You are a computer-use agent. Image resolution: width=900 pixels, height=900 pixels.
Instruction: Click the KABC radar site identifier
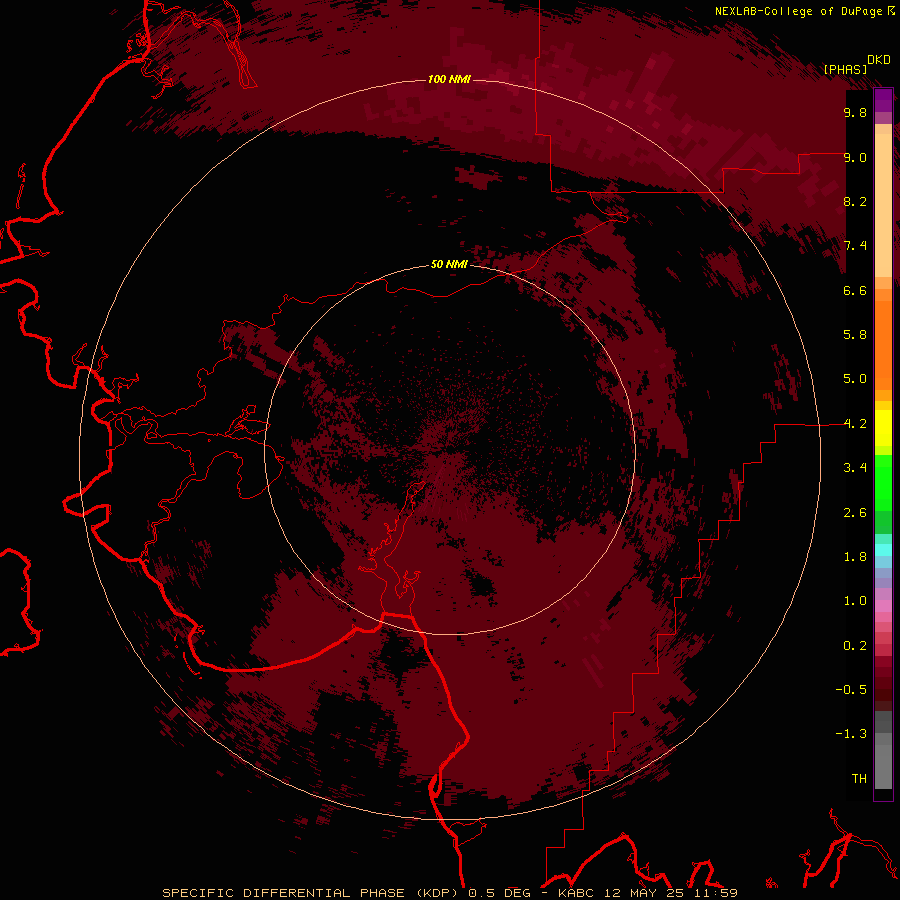[x=578, y=893]
